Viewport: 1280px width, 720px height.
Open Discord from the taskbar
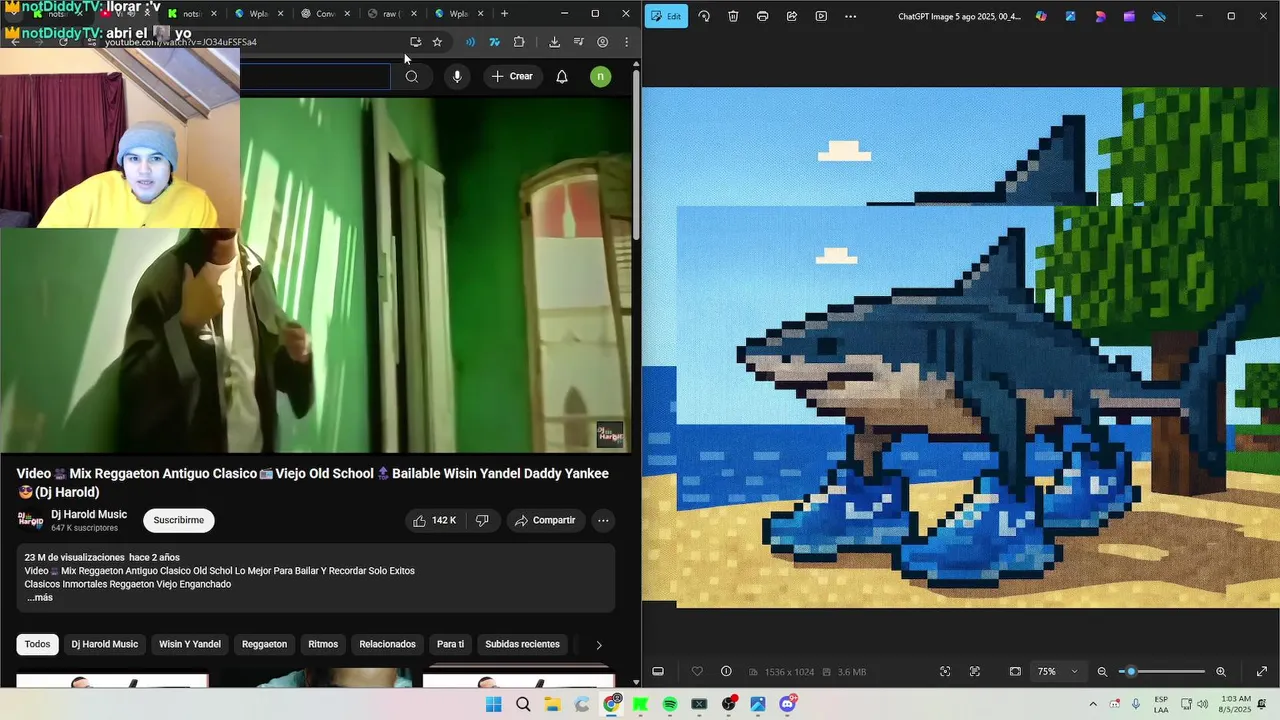coord(787,704)
